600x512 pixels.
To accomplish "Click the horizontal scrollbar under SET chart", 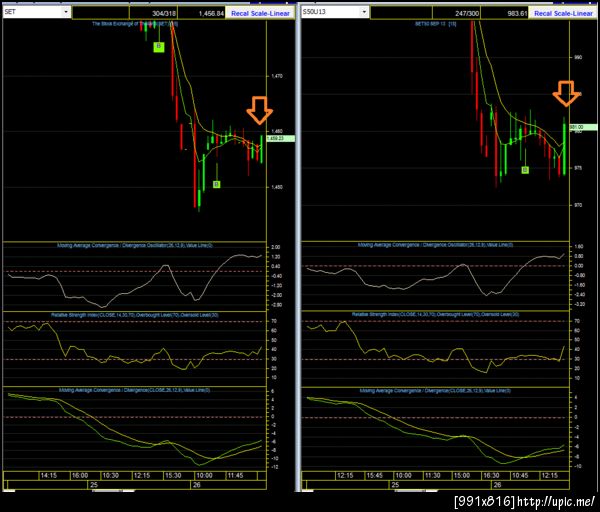I will pos(113,491).
